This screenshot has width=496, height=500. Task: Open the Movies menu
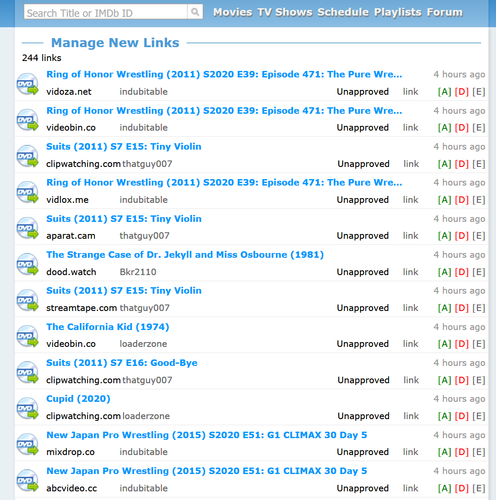tap(233, 12)
